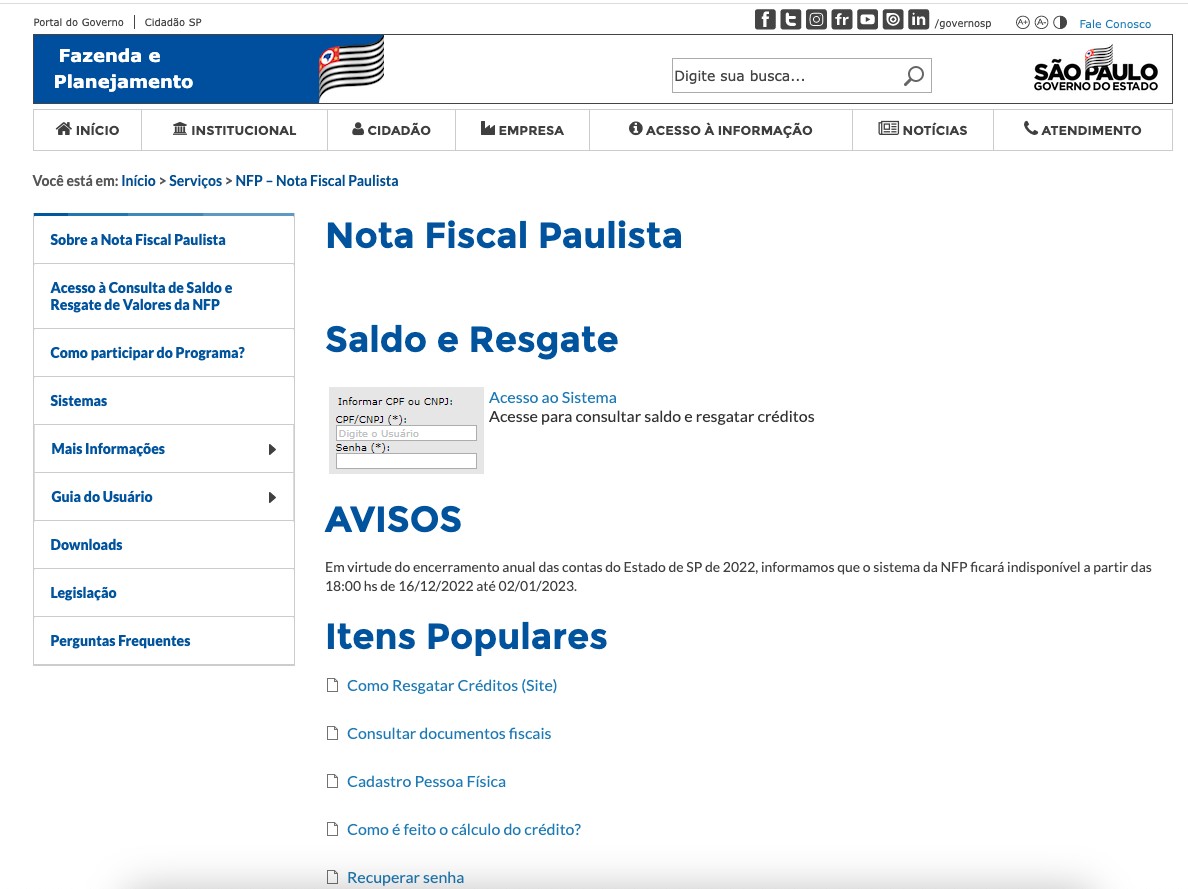
Task: Click the Digite sua busca search field
Action: click(786, 76)
